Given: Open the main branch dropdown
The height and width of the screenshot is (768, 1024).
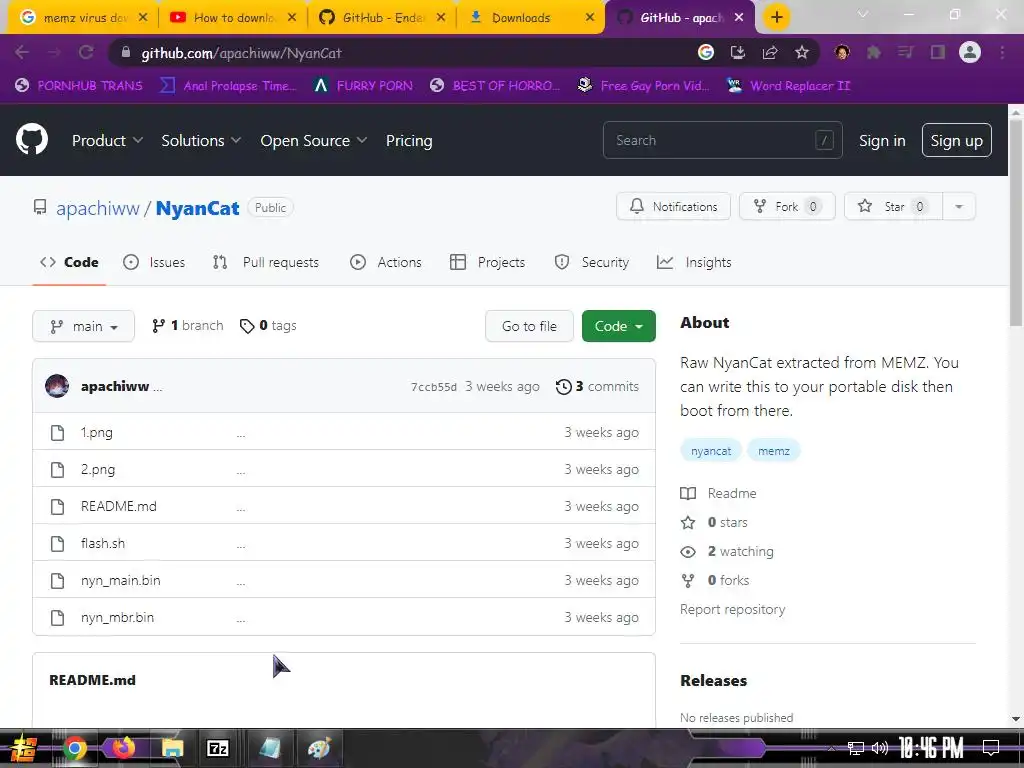Looking at the screenshot, I should pos(84,326).
